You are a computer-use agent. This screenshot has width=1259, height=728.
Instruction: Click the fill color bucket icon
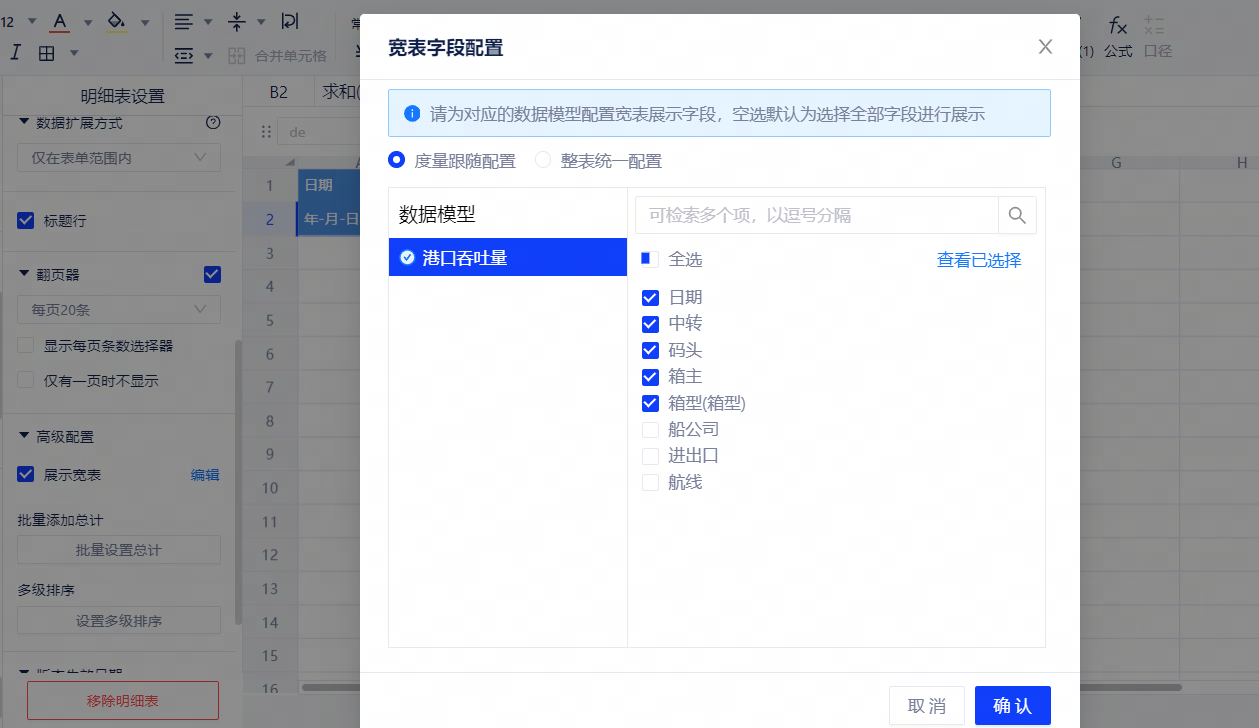click(x=117, y=22)
